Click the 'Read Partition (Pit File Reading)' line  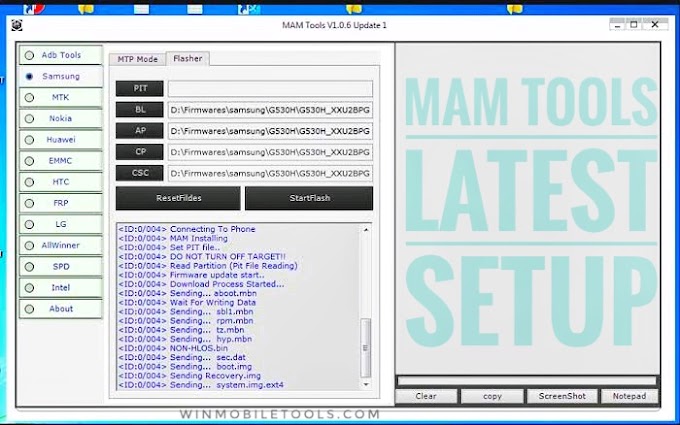click(x=208, y=266)
